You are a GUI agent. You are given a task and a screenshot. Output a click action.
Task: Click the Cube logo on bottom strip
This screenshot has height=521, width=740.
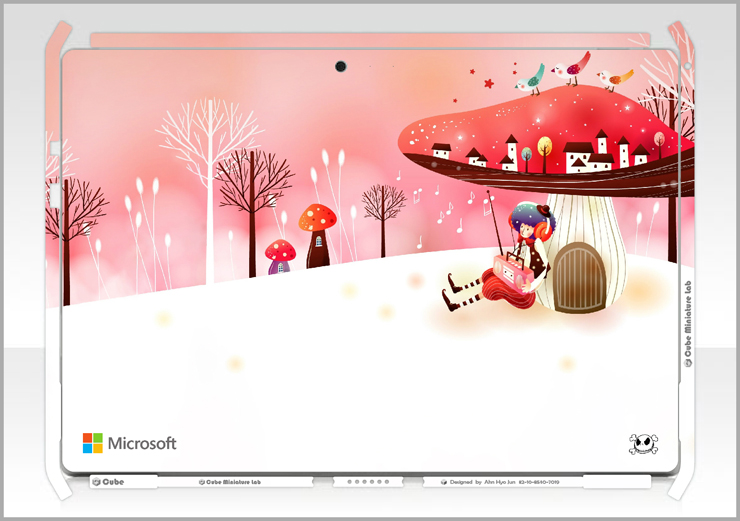pos(108,482)
